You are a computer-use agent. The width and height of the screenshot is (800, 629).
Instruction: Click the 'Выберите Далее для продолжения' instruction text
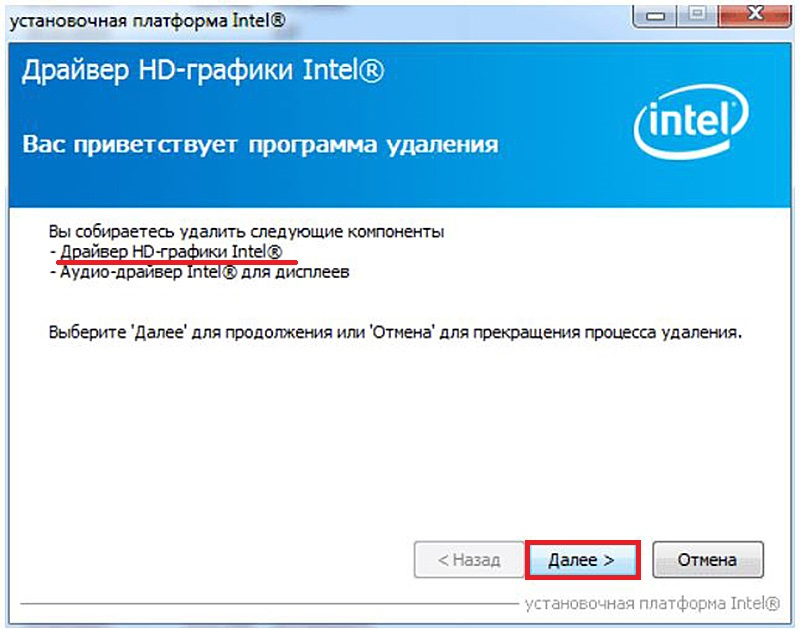coord(395,333)
